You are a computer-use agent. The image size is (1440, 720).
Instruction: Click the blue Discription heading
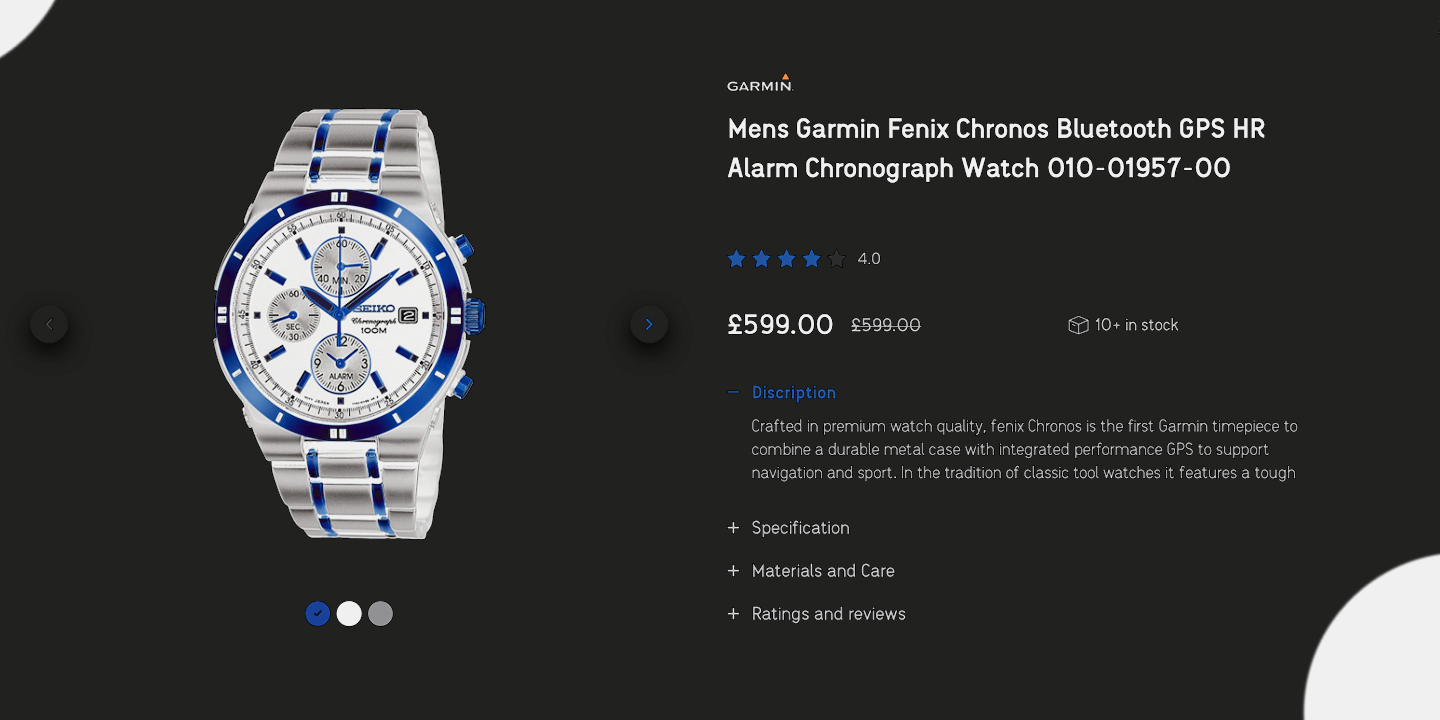coord(794,393)
